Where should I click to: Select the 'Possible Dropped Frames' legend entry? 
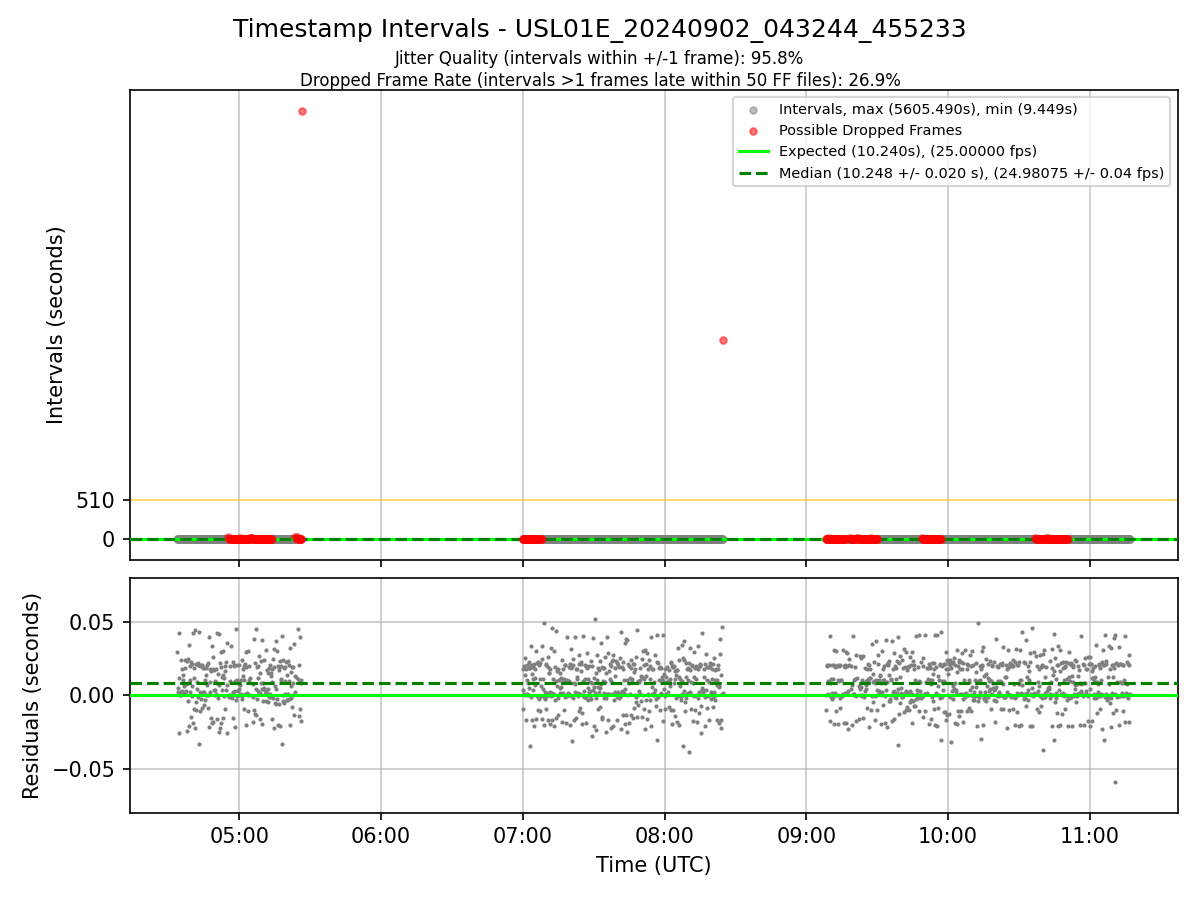click(870, 130)
